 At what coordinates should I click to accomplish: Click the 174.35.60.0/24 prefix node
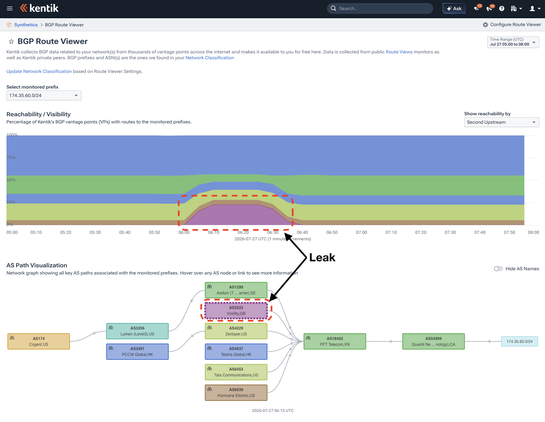(x=519, y=341)
